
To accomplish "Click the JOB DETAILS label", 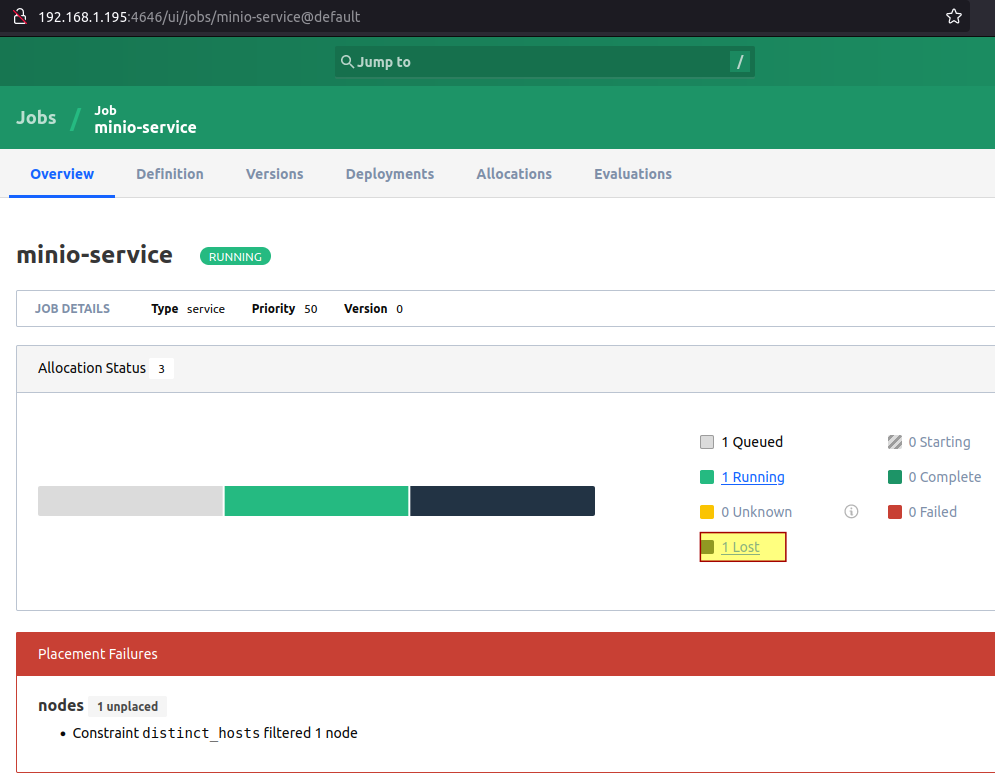I will tap(72, 308).
